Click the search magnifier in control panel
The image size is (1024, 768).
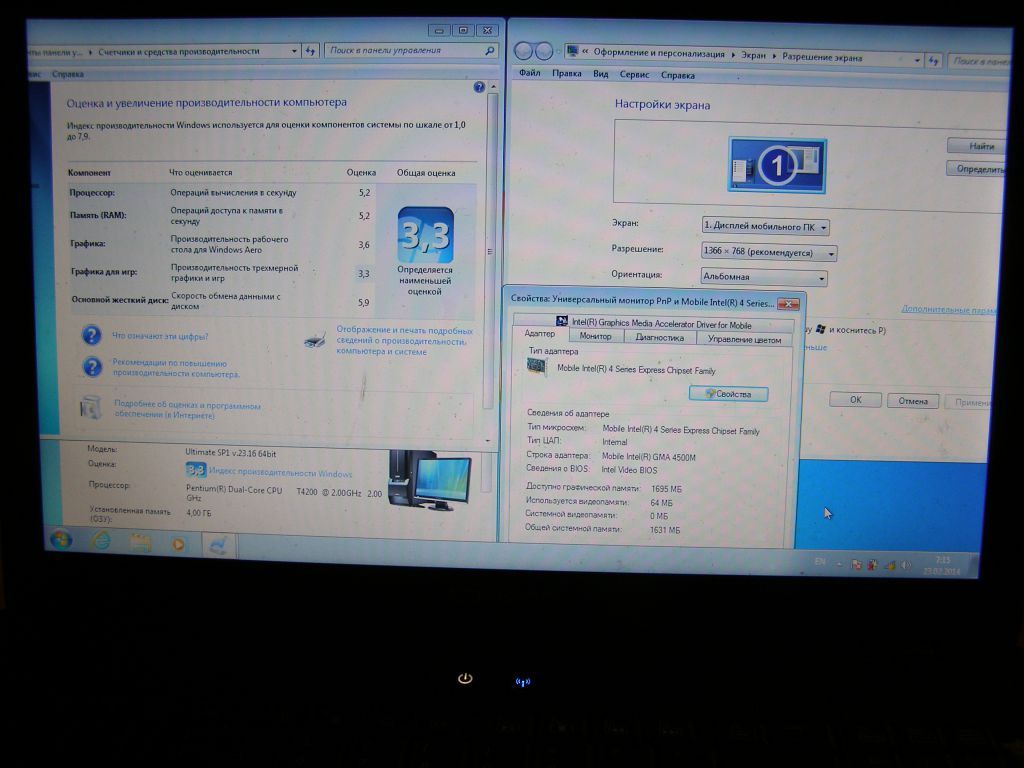pos(490,50)
